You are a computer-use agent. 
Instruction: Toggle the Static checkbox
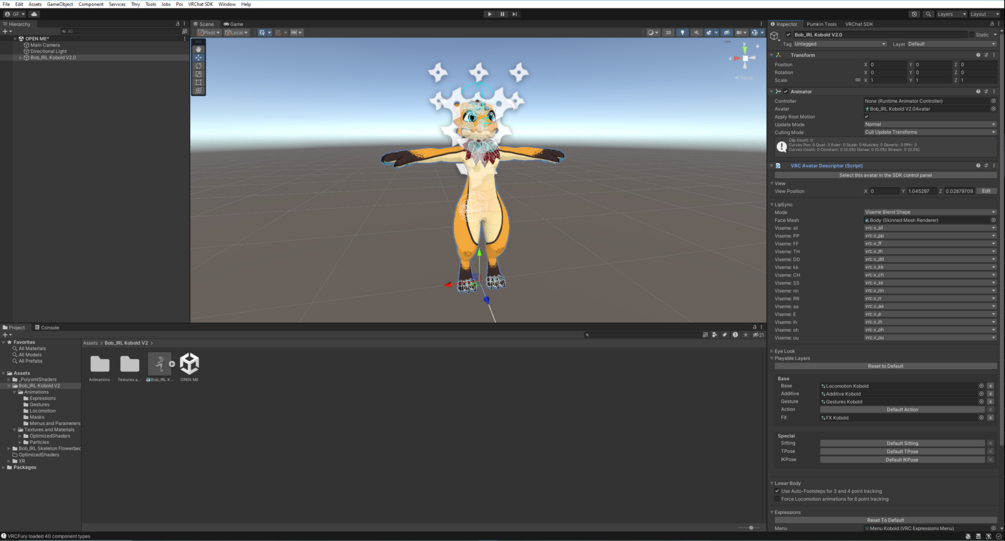point(972,35)
